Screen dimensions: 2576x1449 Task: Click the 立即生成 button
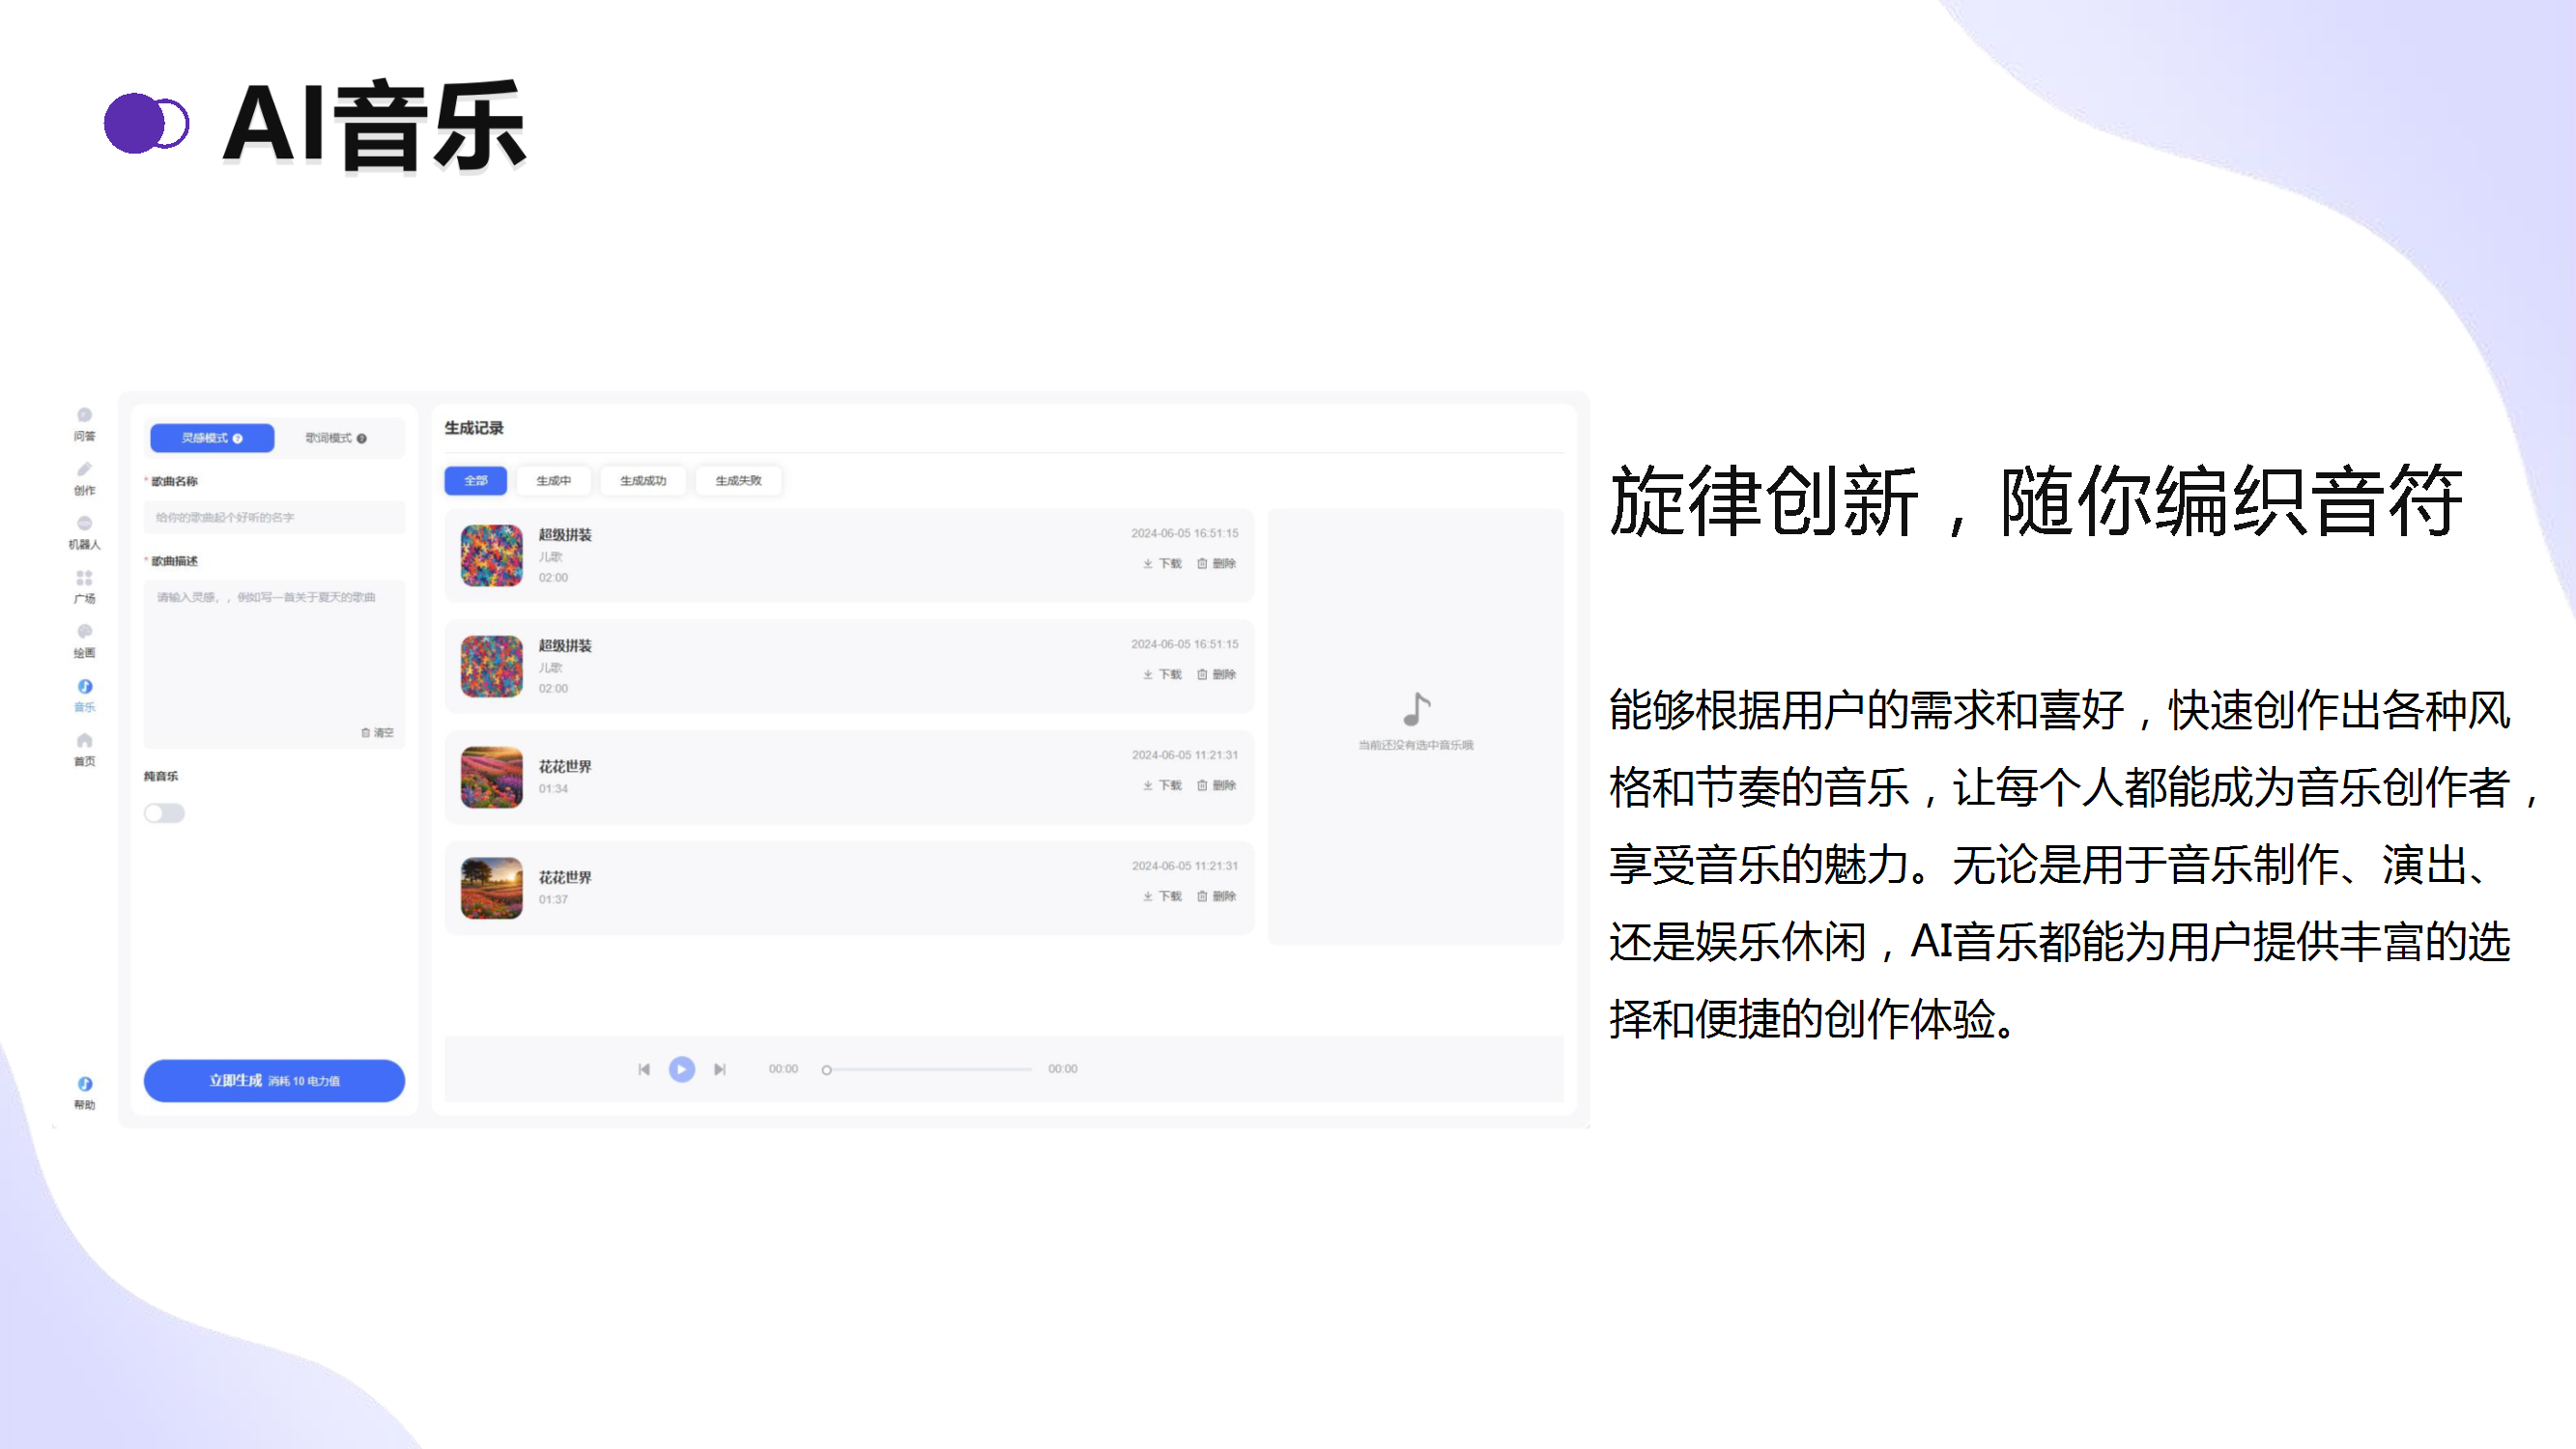point(274,1080)
